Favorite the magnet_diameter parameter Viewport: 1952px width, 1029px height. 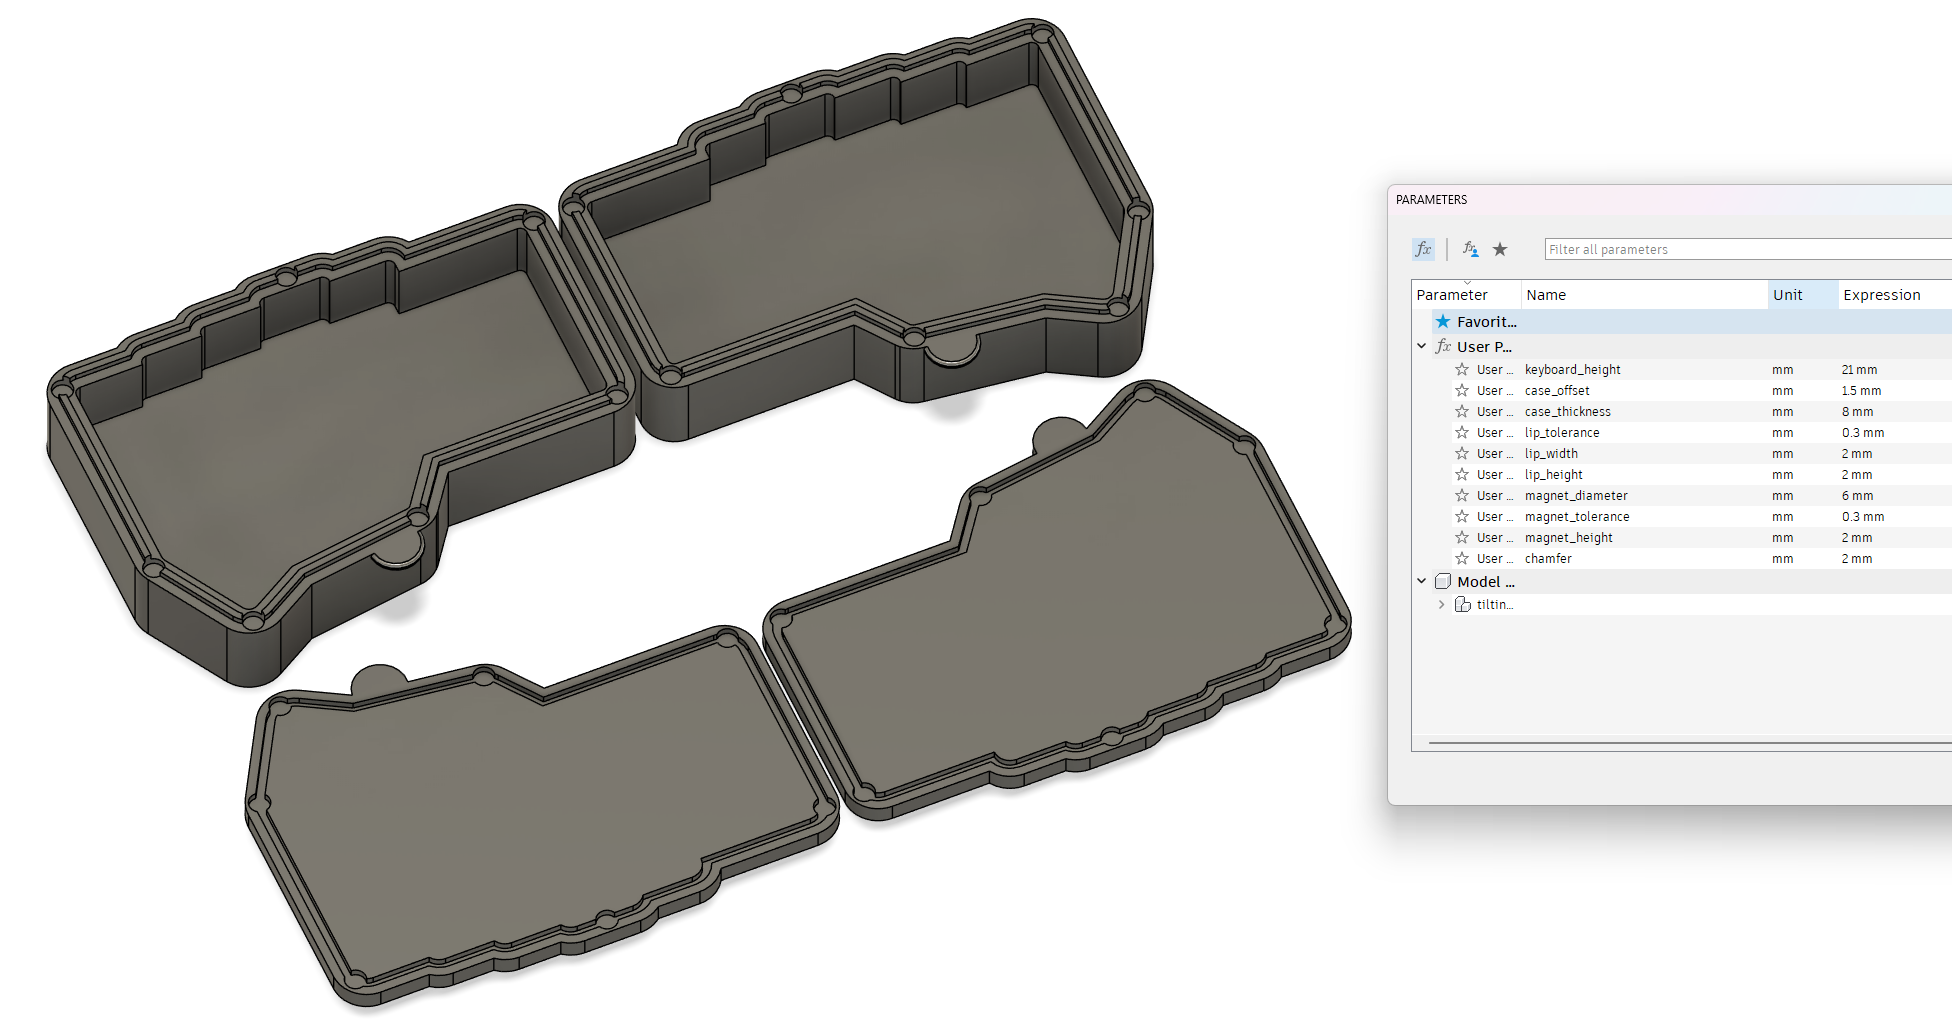tap(1461, 495)
